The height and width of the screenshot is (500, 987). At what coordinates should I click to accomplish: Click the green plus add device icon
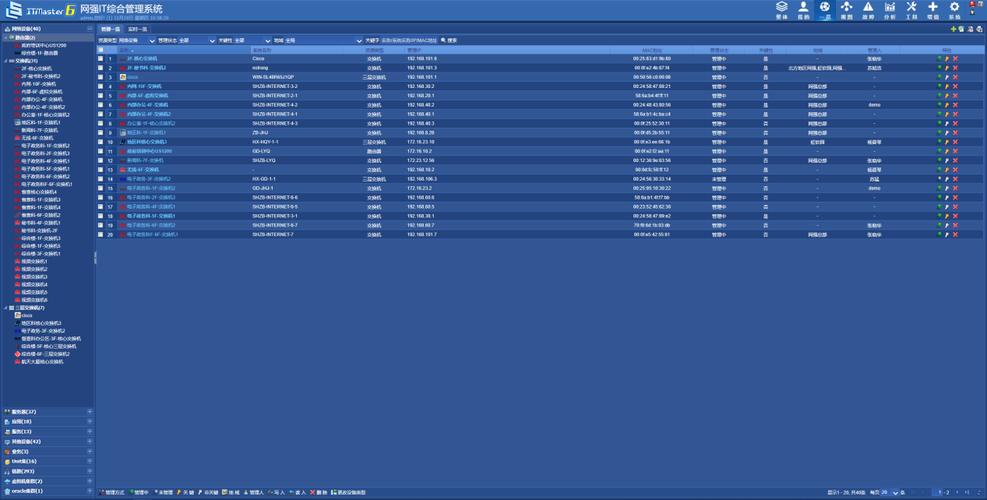click(x=952, y=30)
